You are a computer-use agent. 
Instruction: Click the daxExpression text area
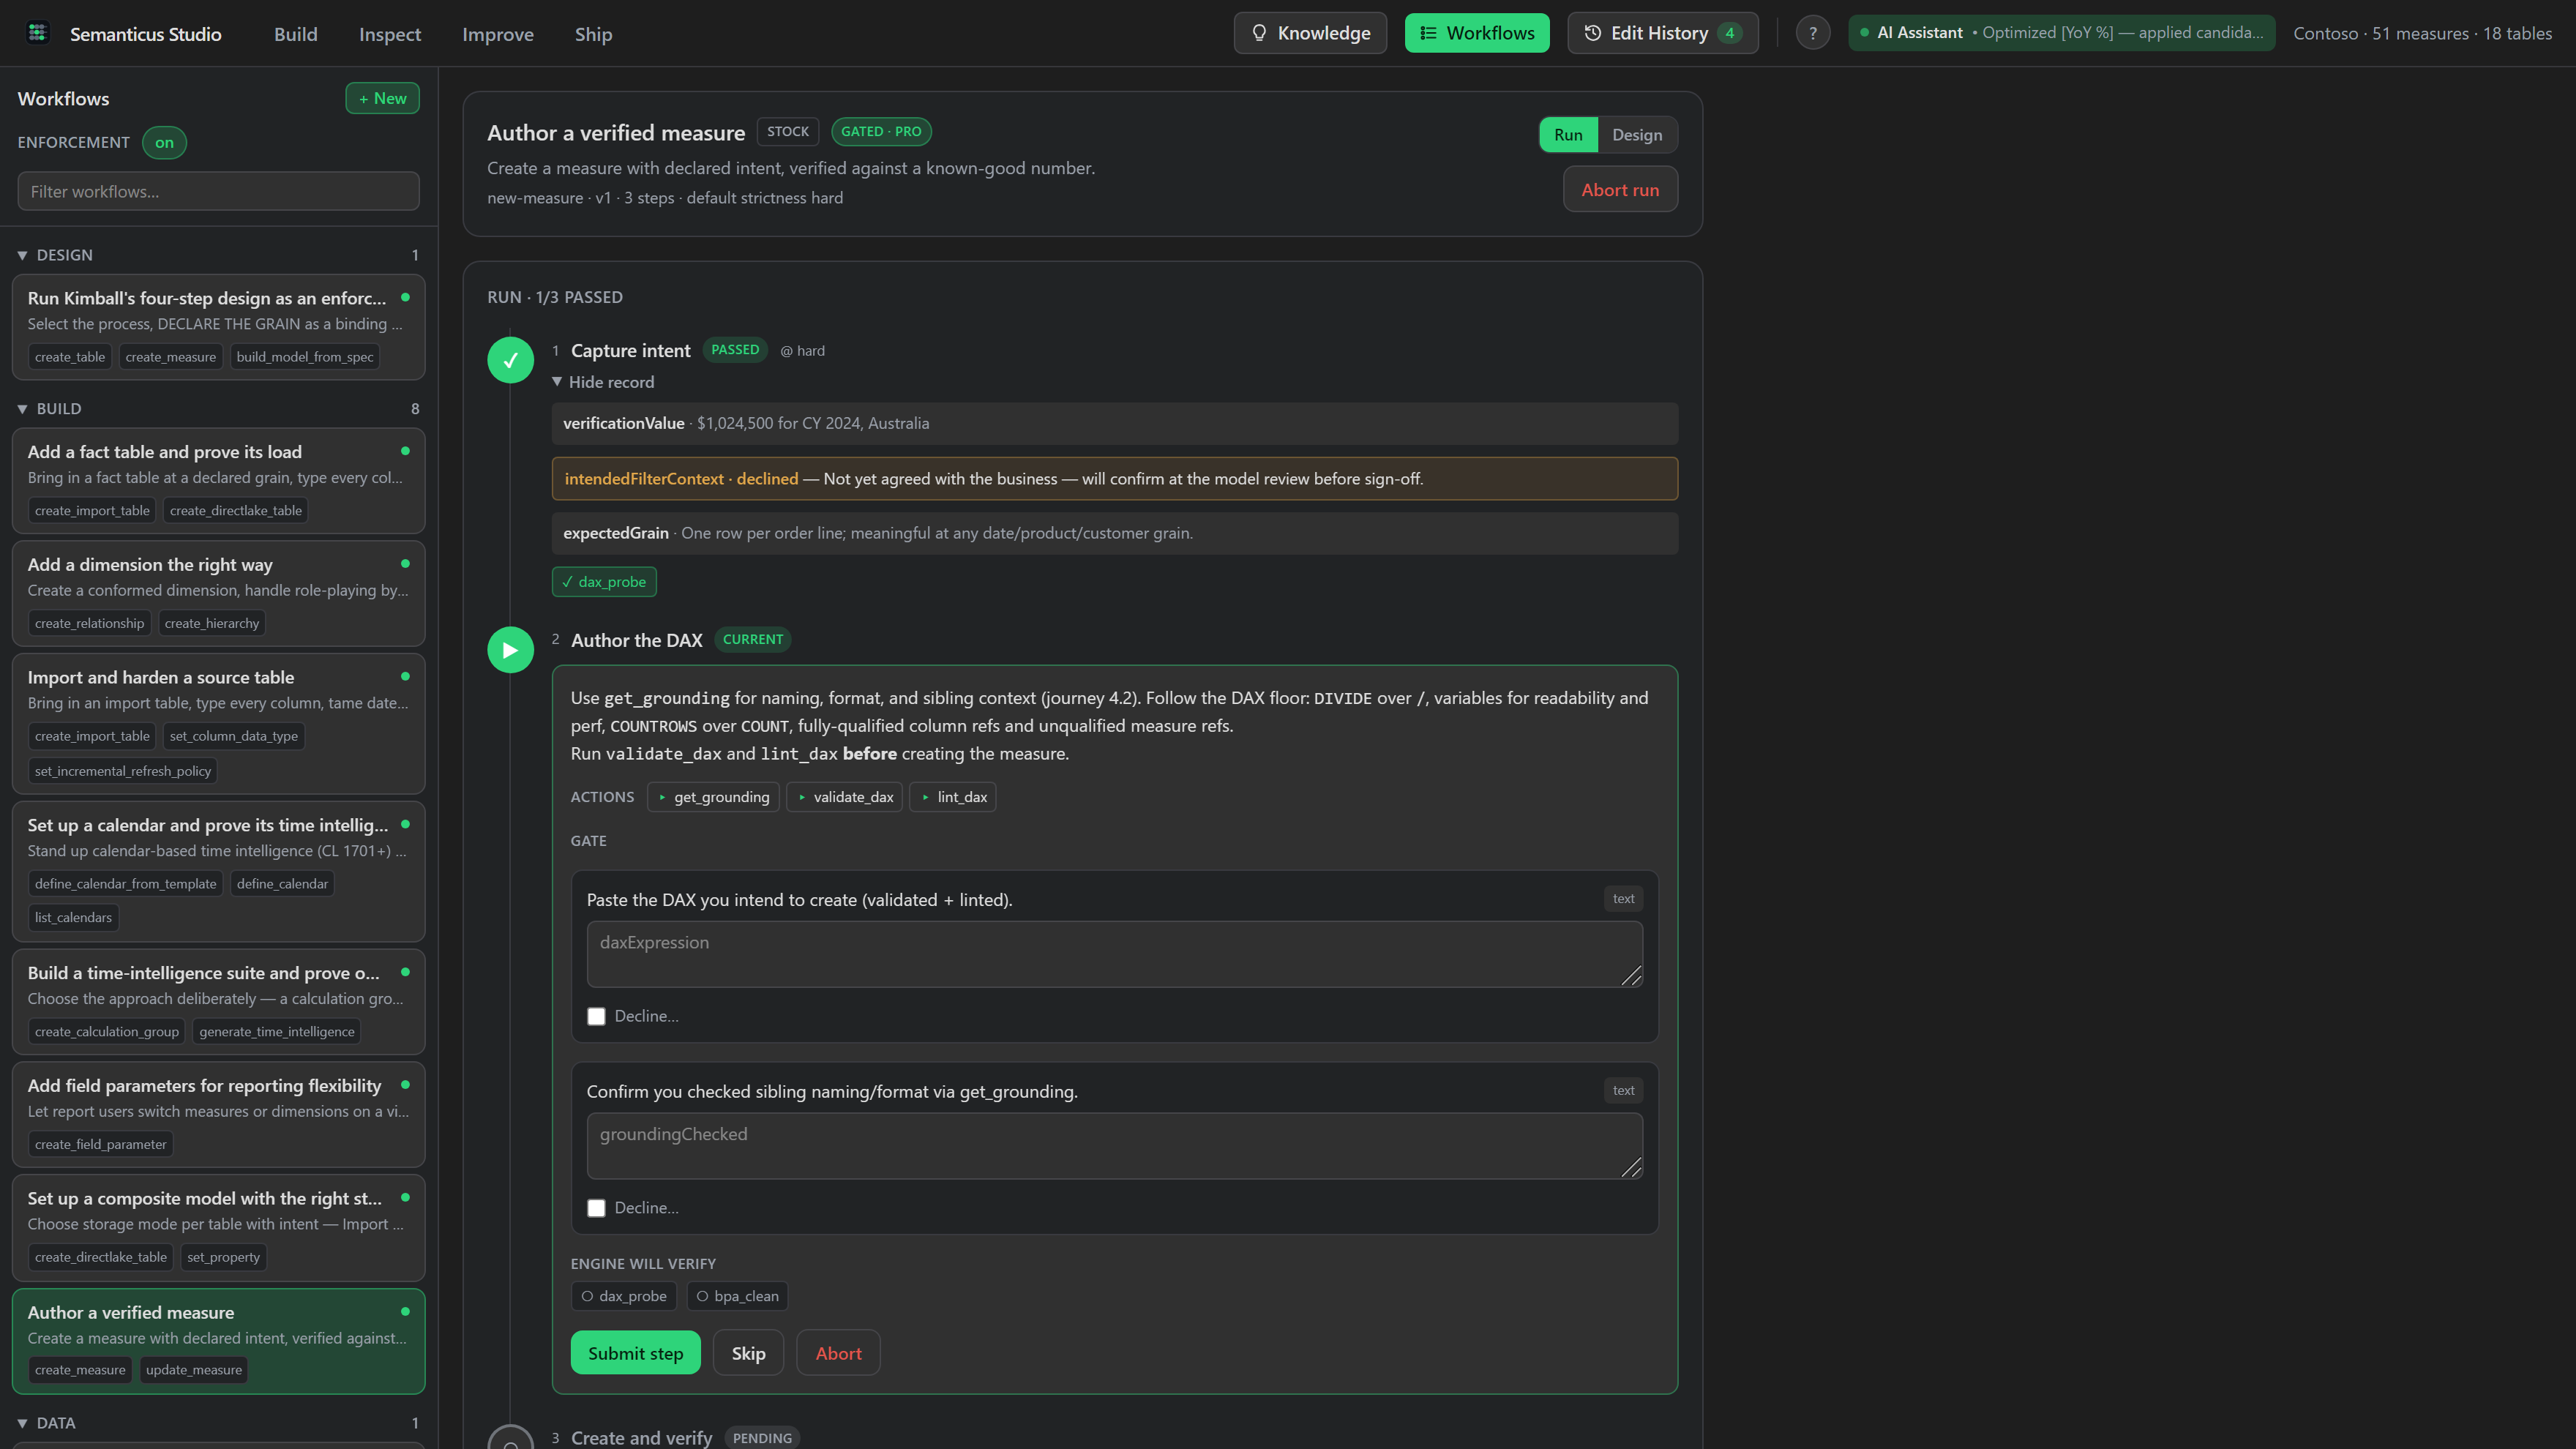pyautogui.click(x=1114, y=955)
